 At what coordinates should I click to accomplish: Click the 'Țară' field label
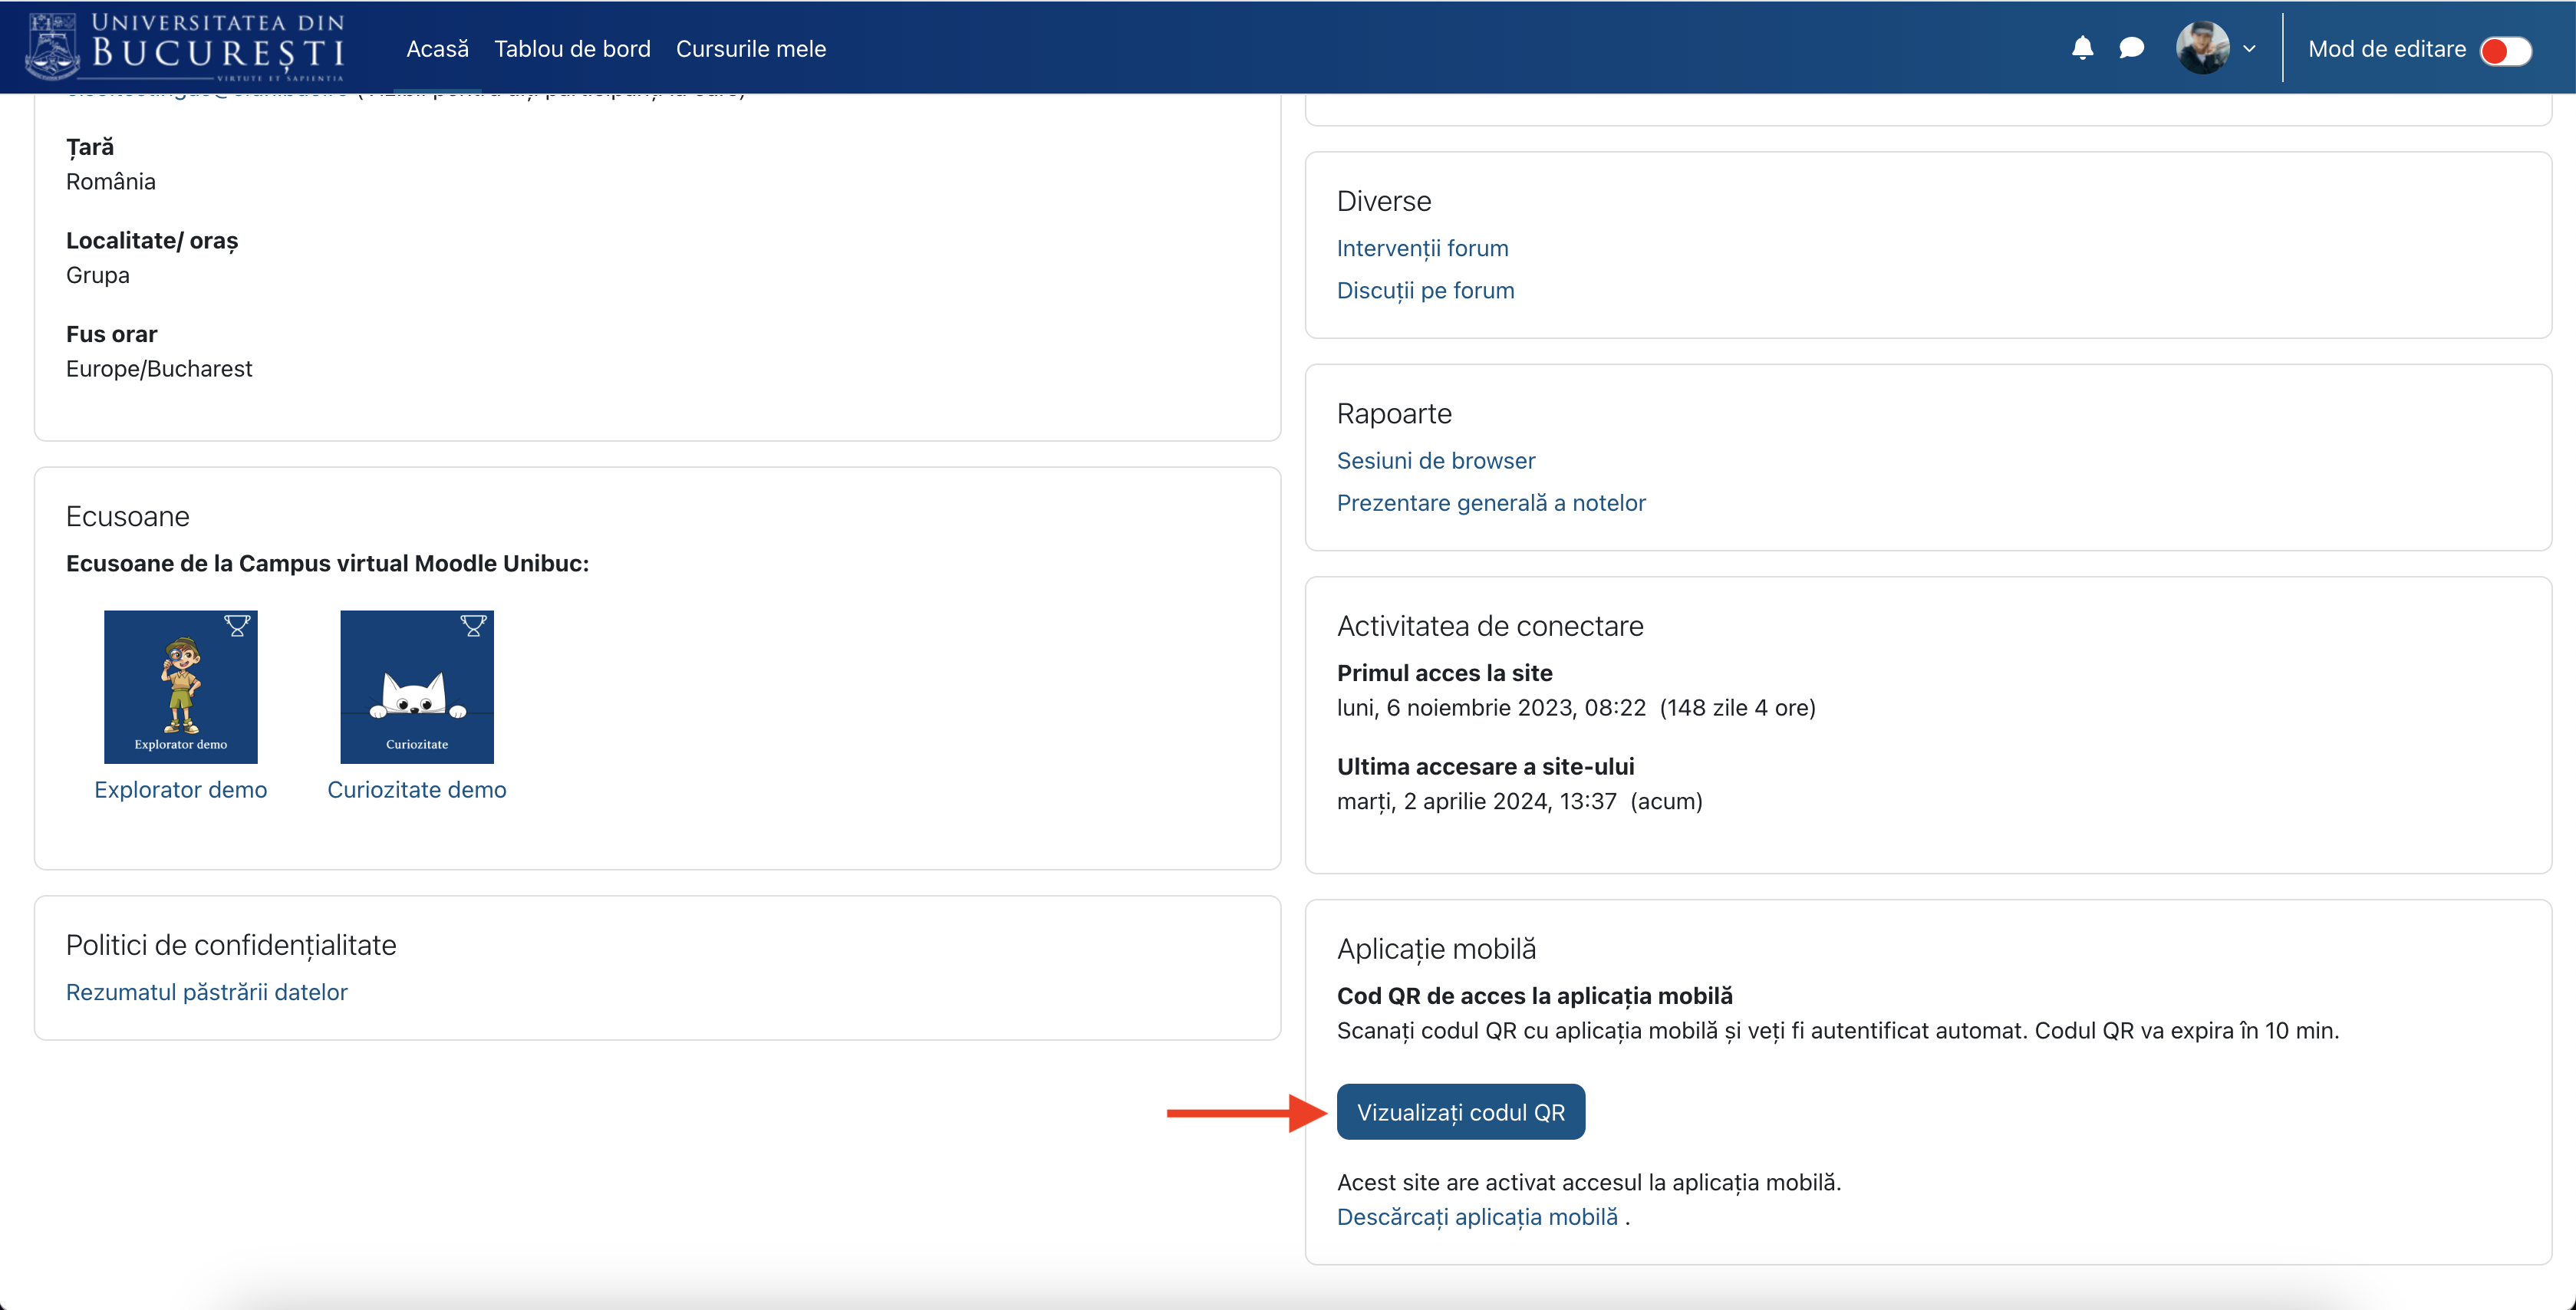(90, 147)
